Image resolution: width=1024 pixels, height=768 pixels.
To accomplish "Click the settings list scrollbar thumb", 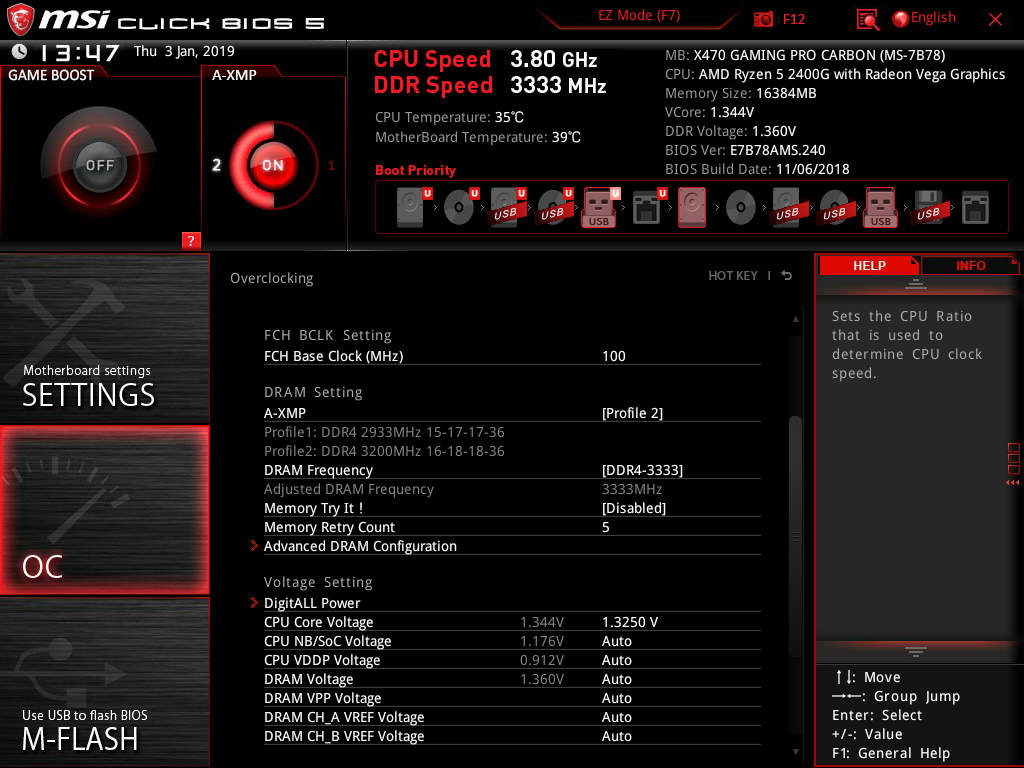I will pyautogui.click(x=795, y=536).
